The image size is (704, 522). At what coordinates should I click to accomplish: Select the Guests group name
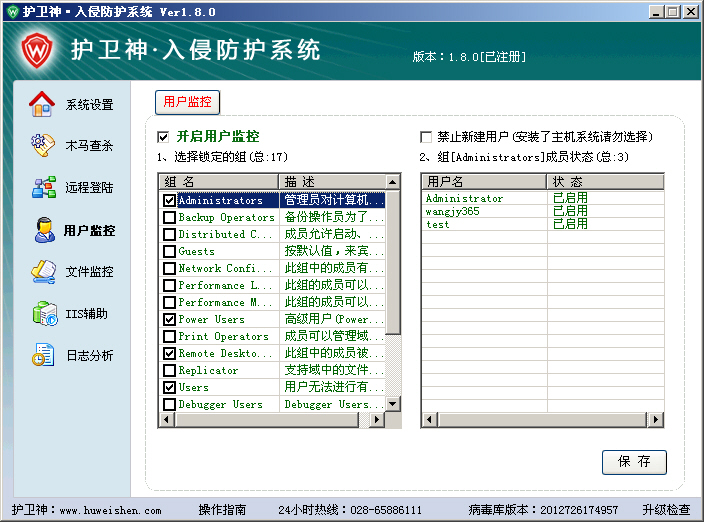197,251
